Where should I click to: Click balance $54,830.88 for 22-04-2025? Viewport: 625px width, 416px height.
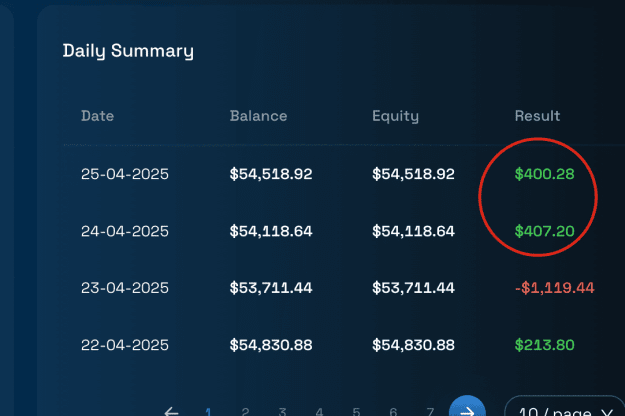click(271, 345)
